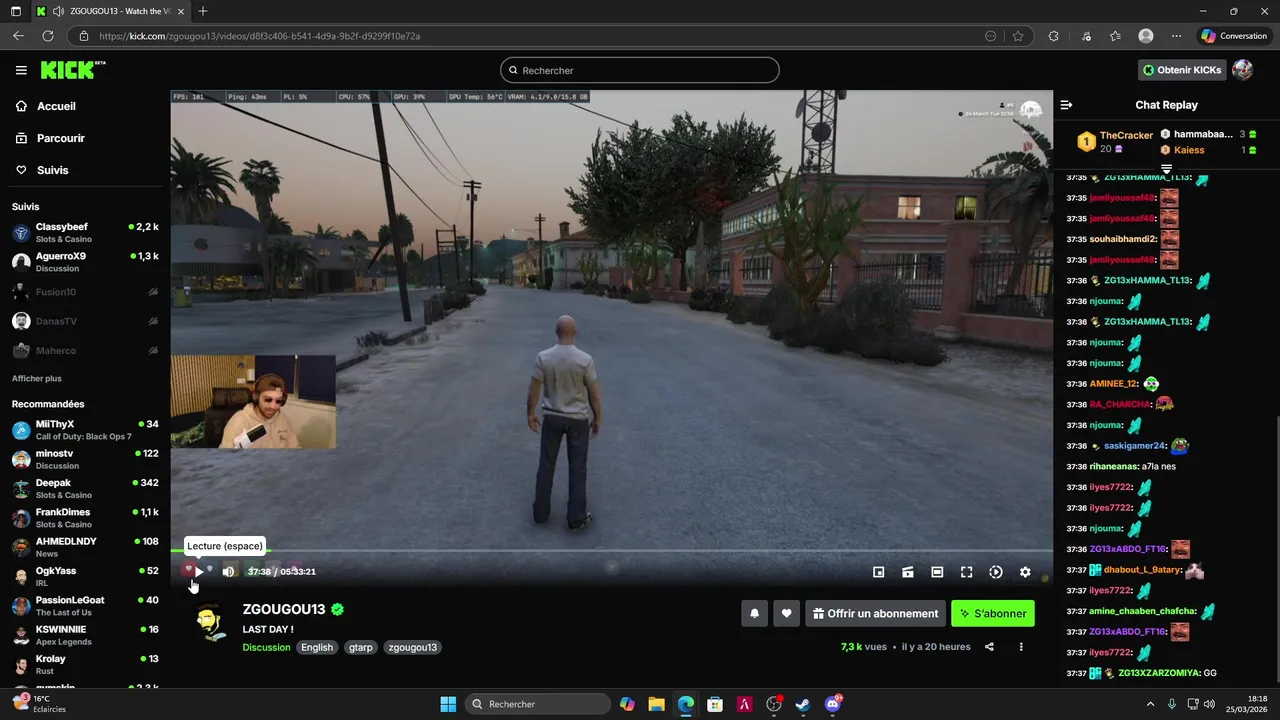Image resolution: width=1280 pixels, height=720 pixels.
Task: Open ZGOUGOU13 channel avatar
Action: coord(209,623)
